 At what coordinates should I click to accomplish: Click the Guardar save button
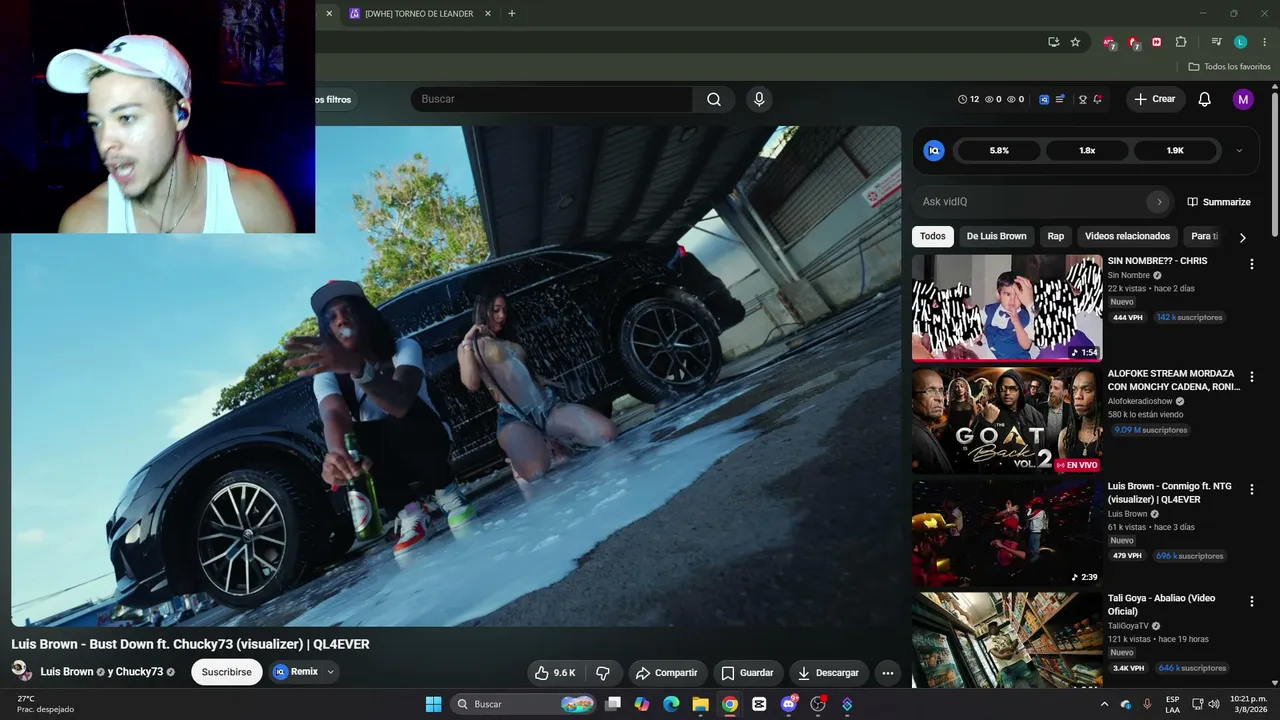click(748, 673)
